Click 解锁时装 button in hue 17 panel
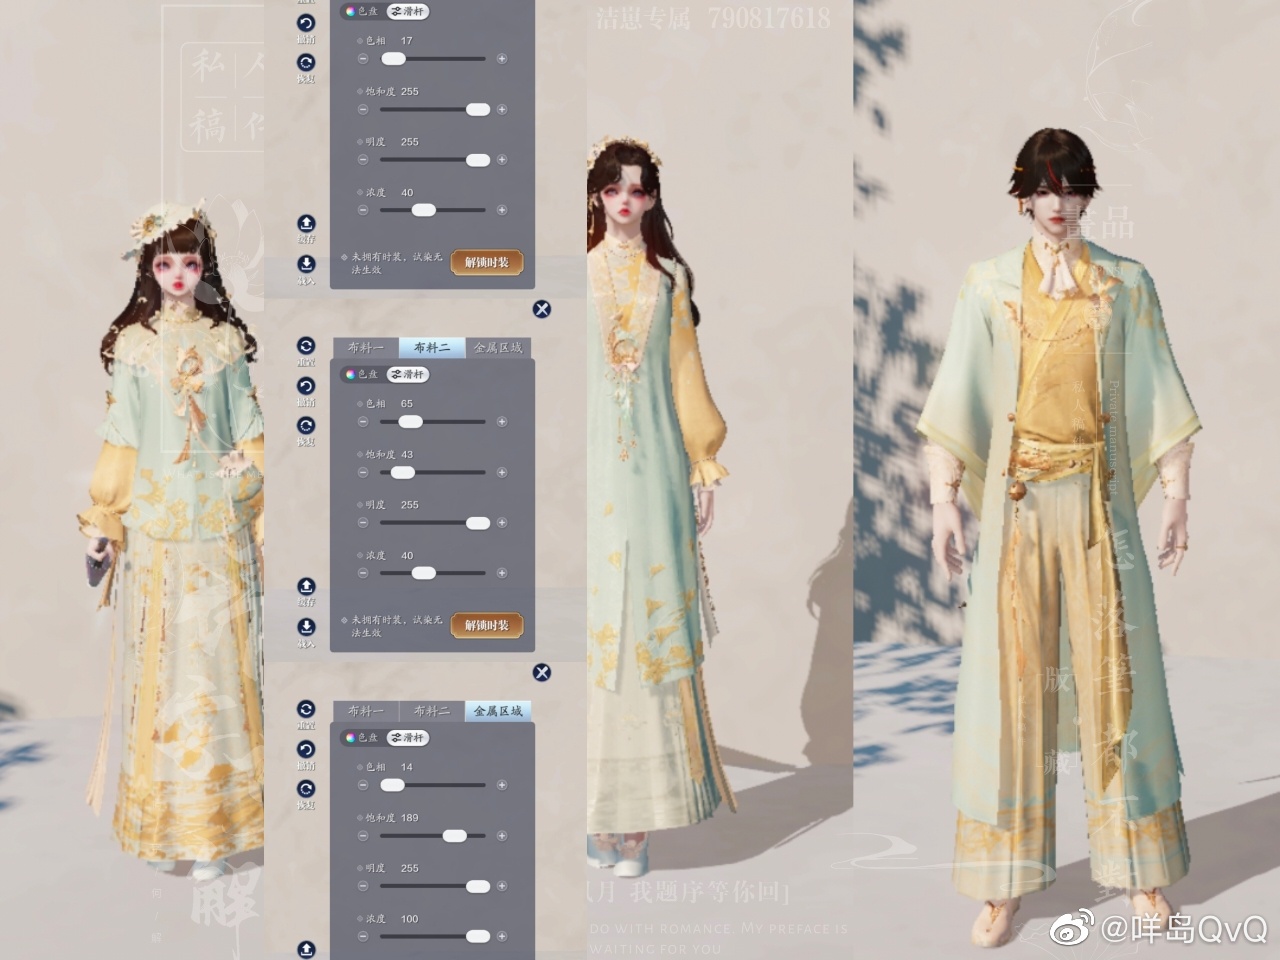The height and width of the screenshot is (960, 1280). tap(487, 262)
